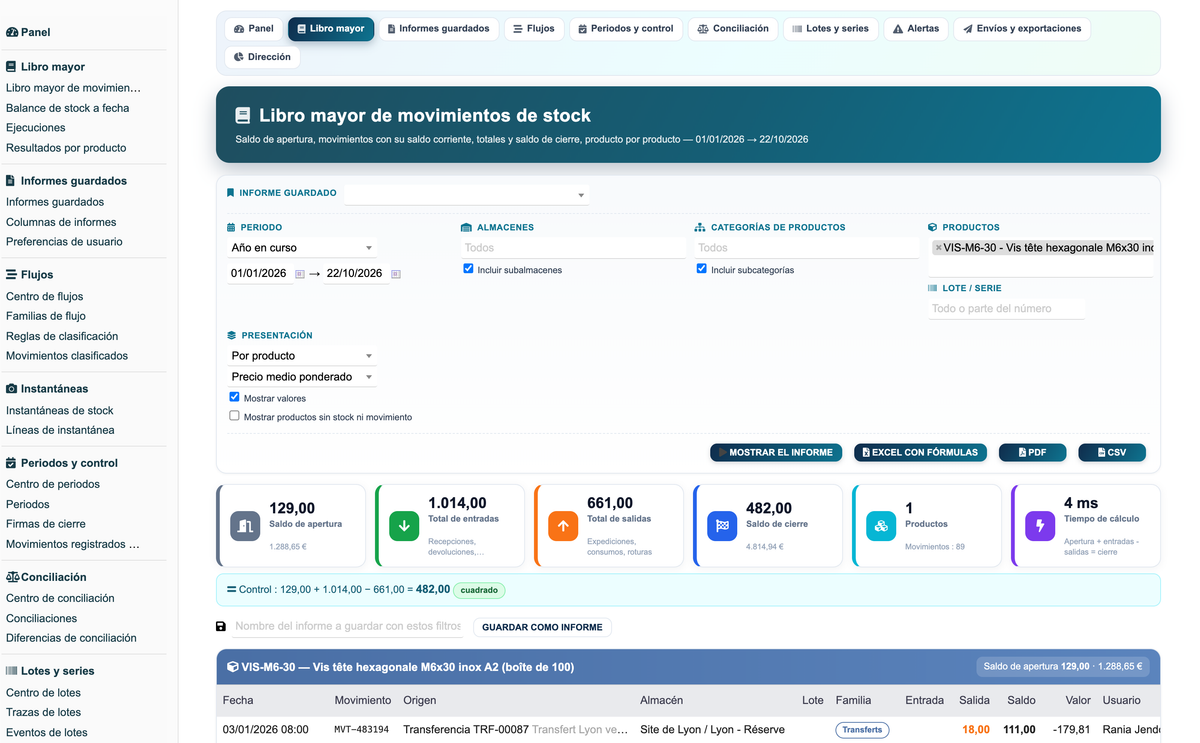Image resolution: width=1200 pixels, height=743 pixels.
Task: Click the camera icon beside Instantáneas
Action: 11,388
